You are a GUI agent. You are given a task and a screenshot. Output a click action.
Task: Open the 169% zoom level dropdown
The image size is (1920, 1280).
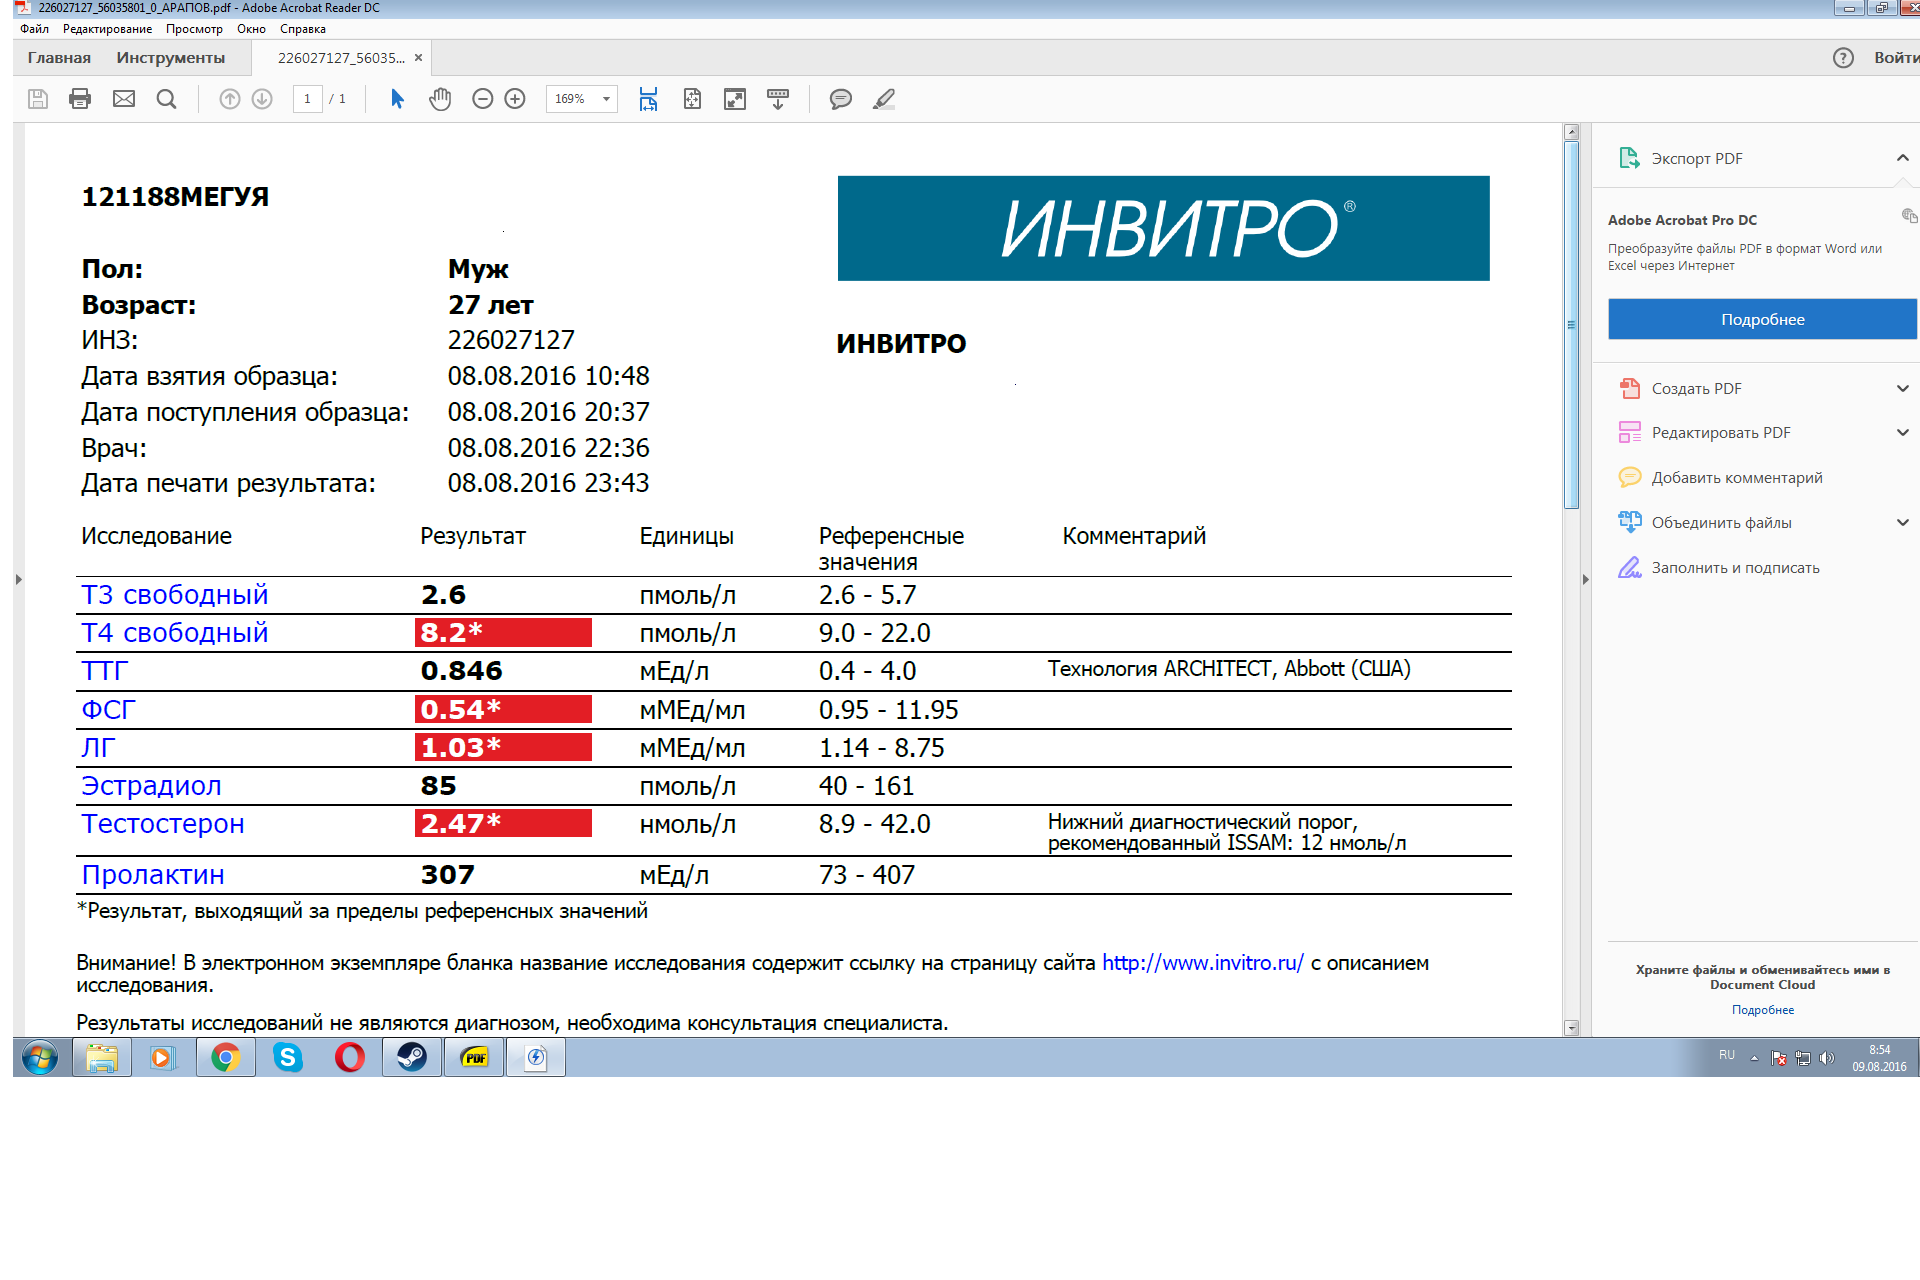(606, 99)
